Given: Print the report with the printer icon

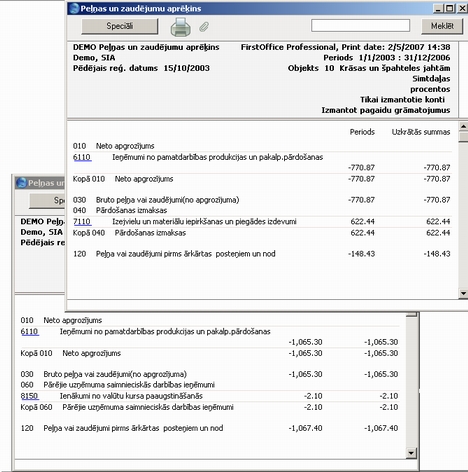Looking at the screenshot, I should tap(181, 27).
